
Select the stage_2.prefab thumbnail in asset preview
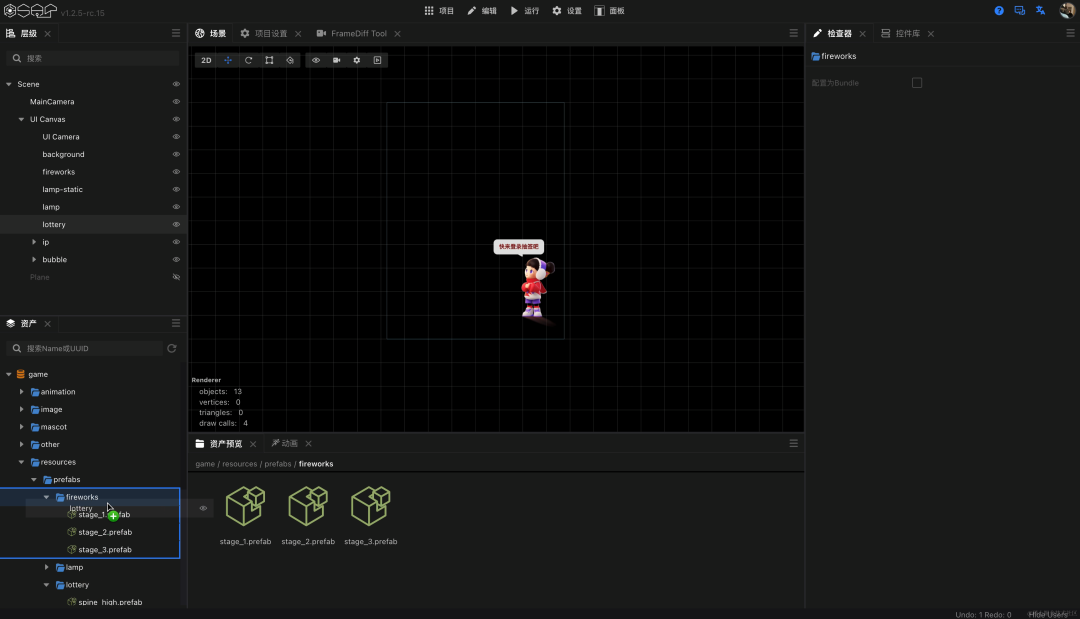(x=308, y=515)
